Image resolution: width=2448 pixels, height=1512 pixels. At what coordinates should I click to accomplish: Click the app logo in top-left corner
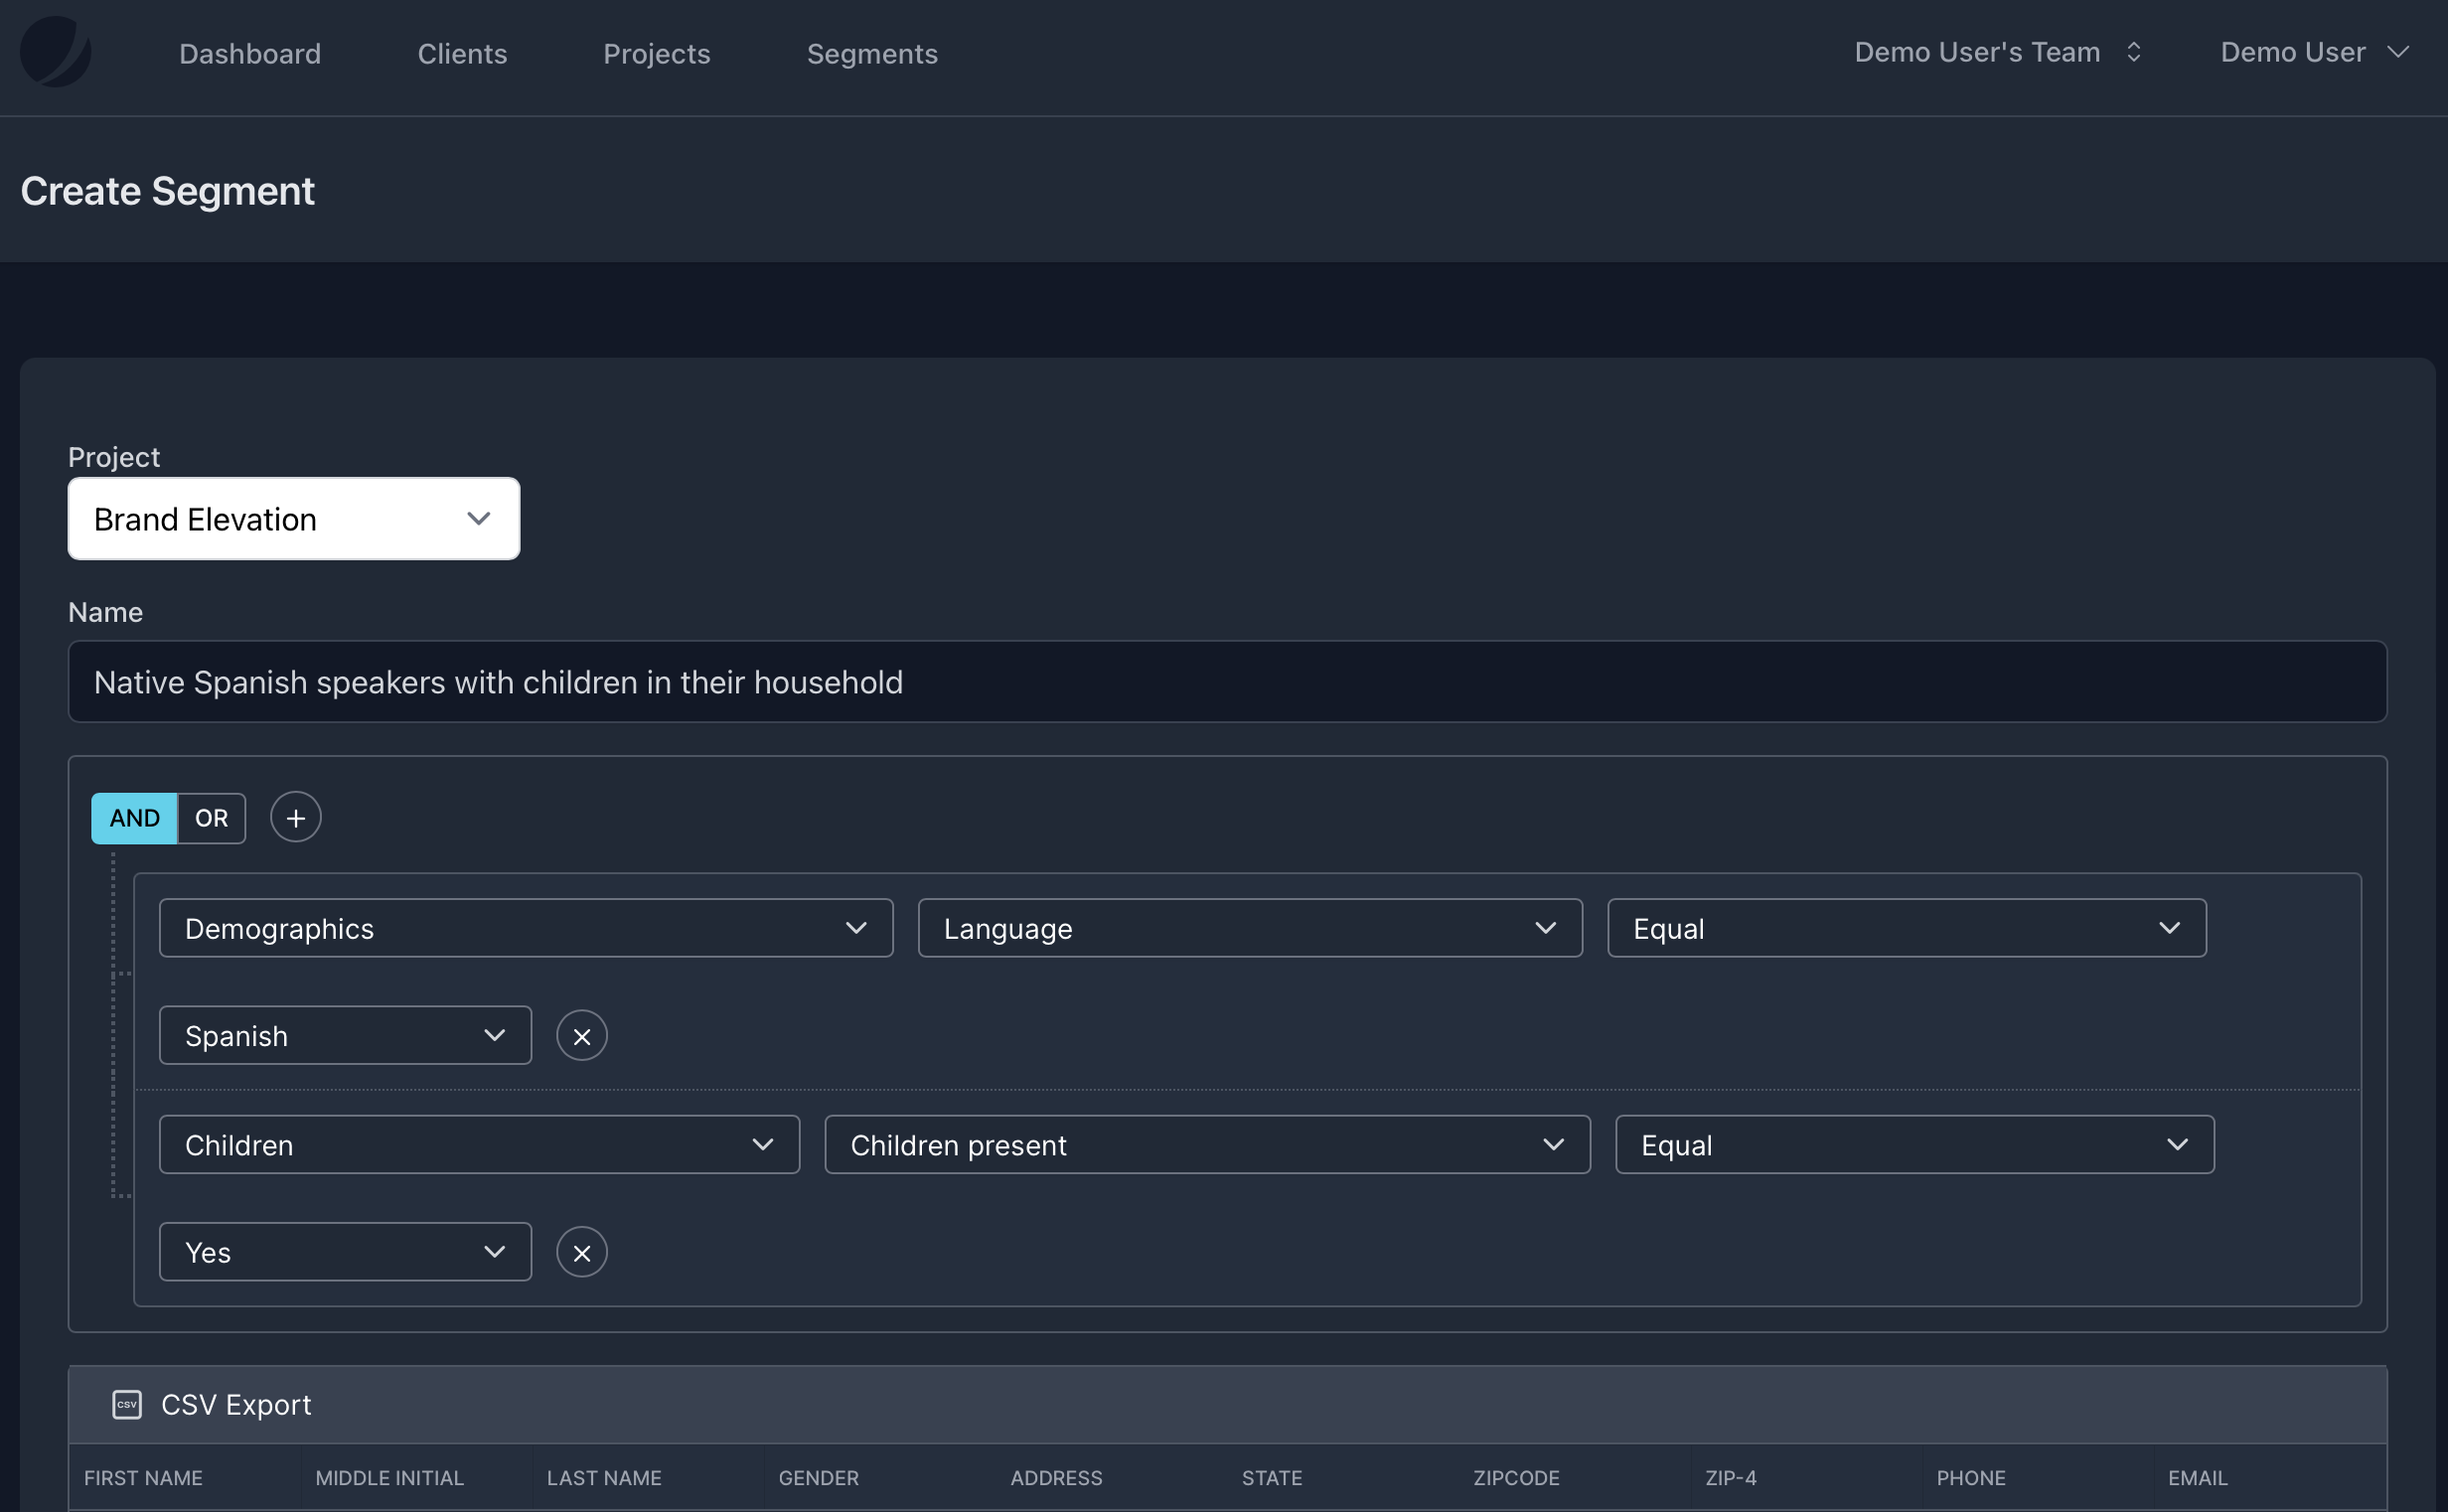click(x=55, y=52)
